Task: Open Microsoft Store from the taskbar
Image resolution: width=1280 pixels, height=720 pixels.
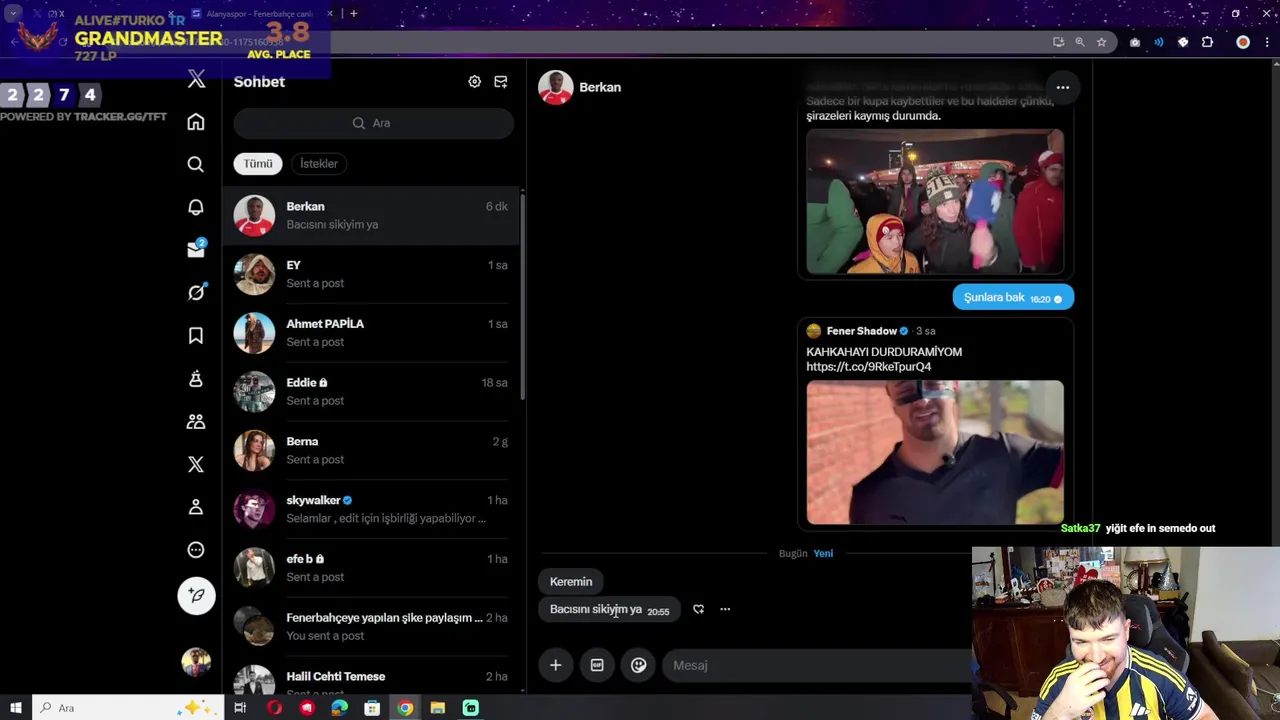Action: [372, 708]
